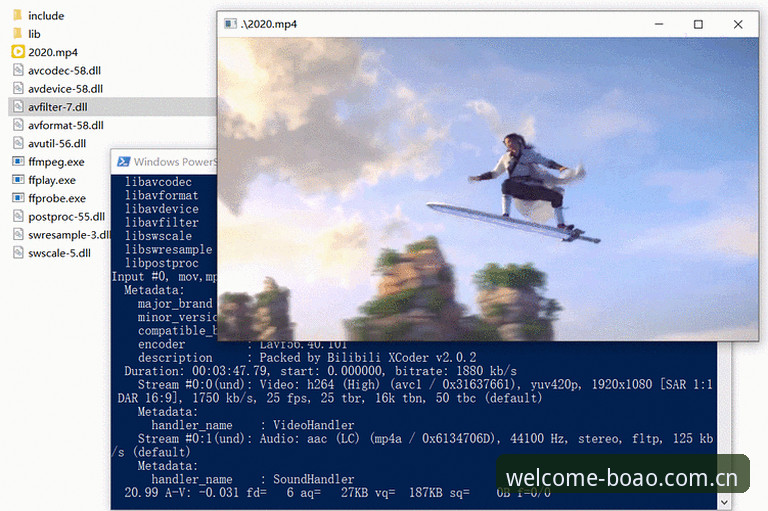The image size is (768, 511).
Task: Click the .\2020.mp4 window title
Action: [269, 24]
